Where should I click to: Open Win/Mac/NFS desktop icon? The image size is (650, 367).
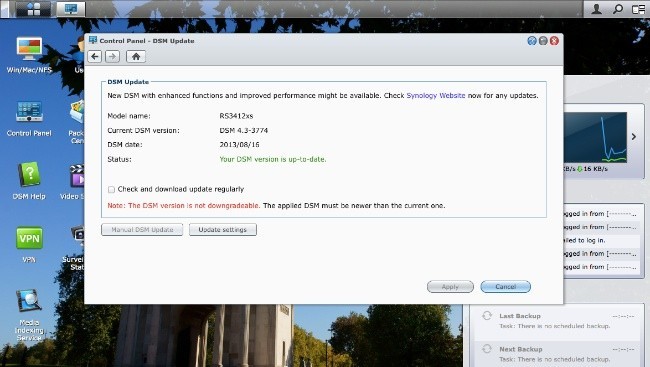click(x=29, y=55)
